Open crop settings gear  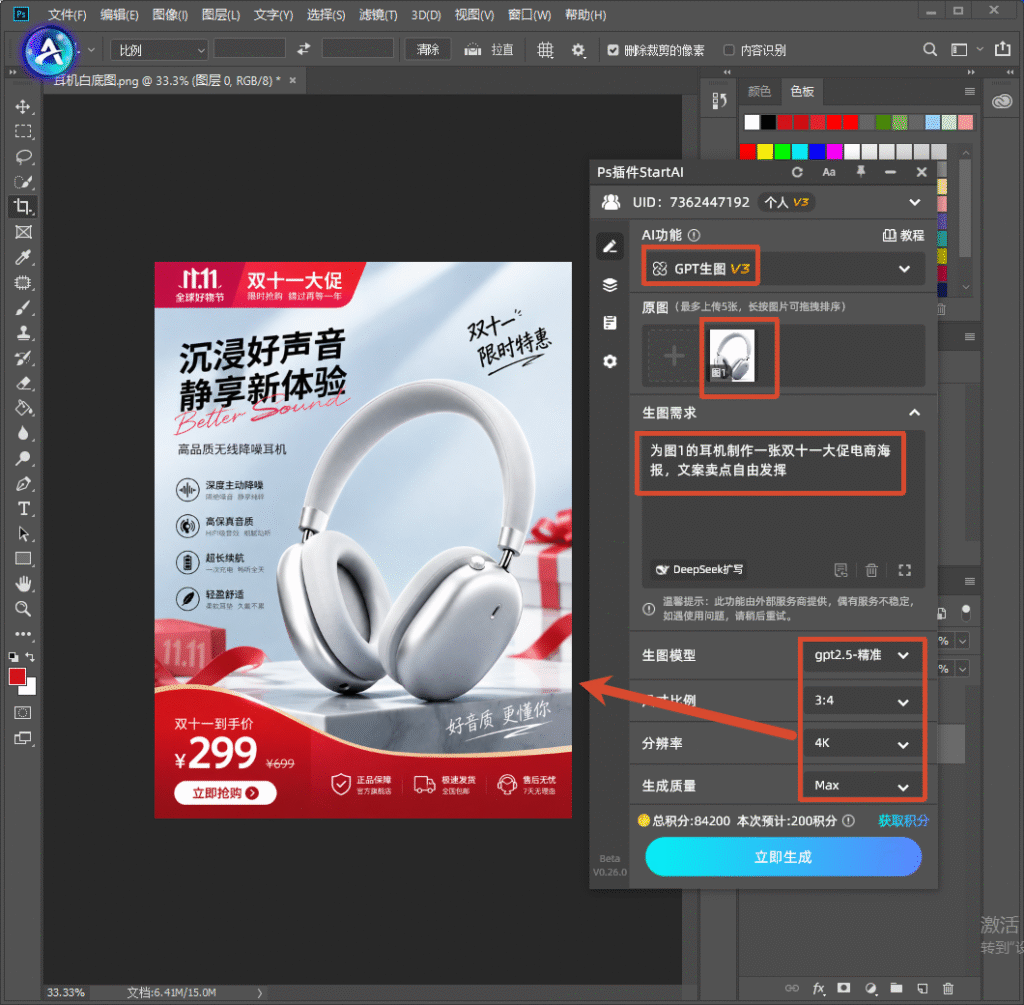579,50
